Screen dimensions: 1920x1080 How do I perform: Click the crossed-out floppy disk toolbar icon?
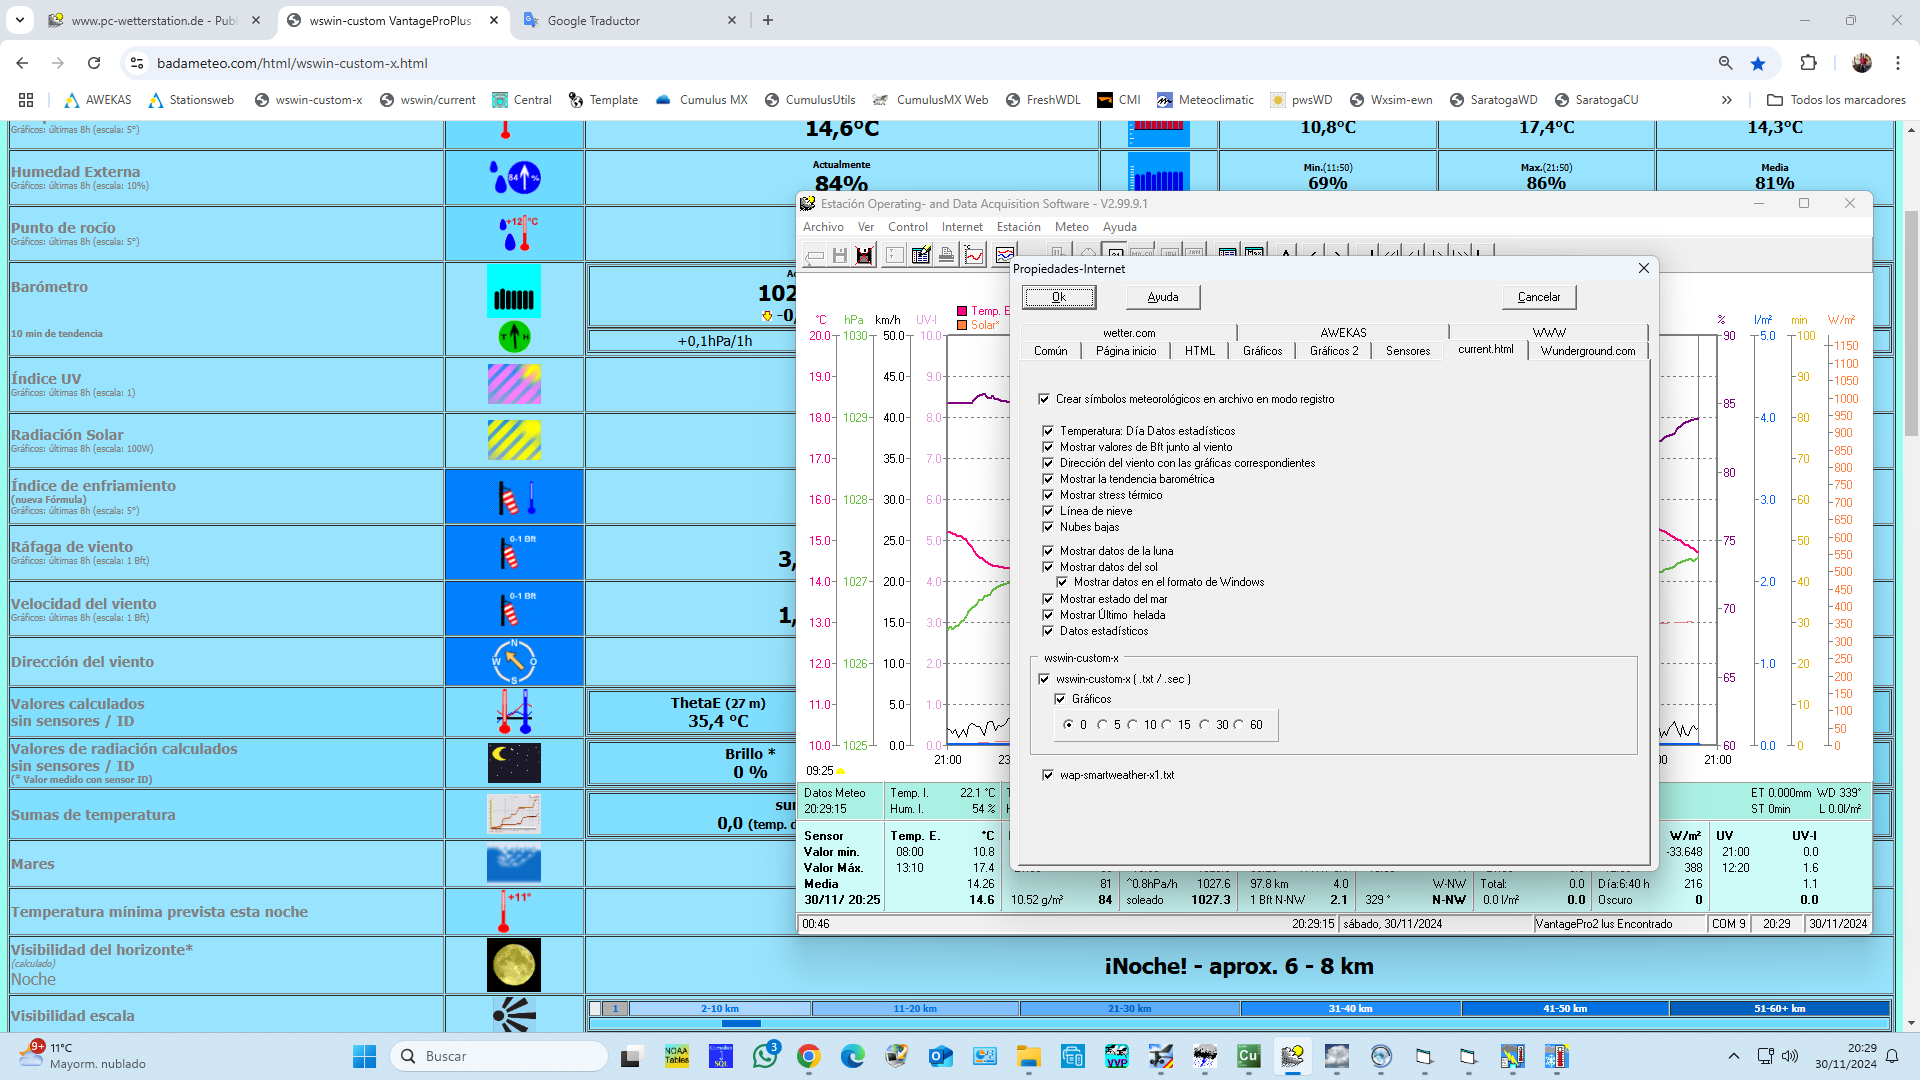[x=865, y=256]
